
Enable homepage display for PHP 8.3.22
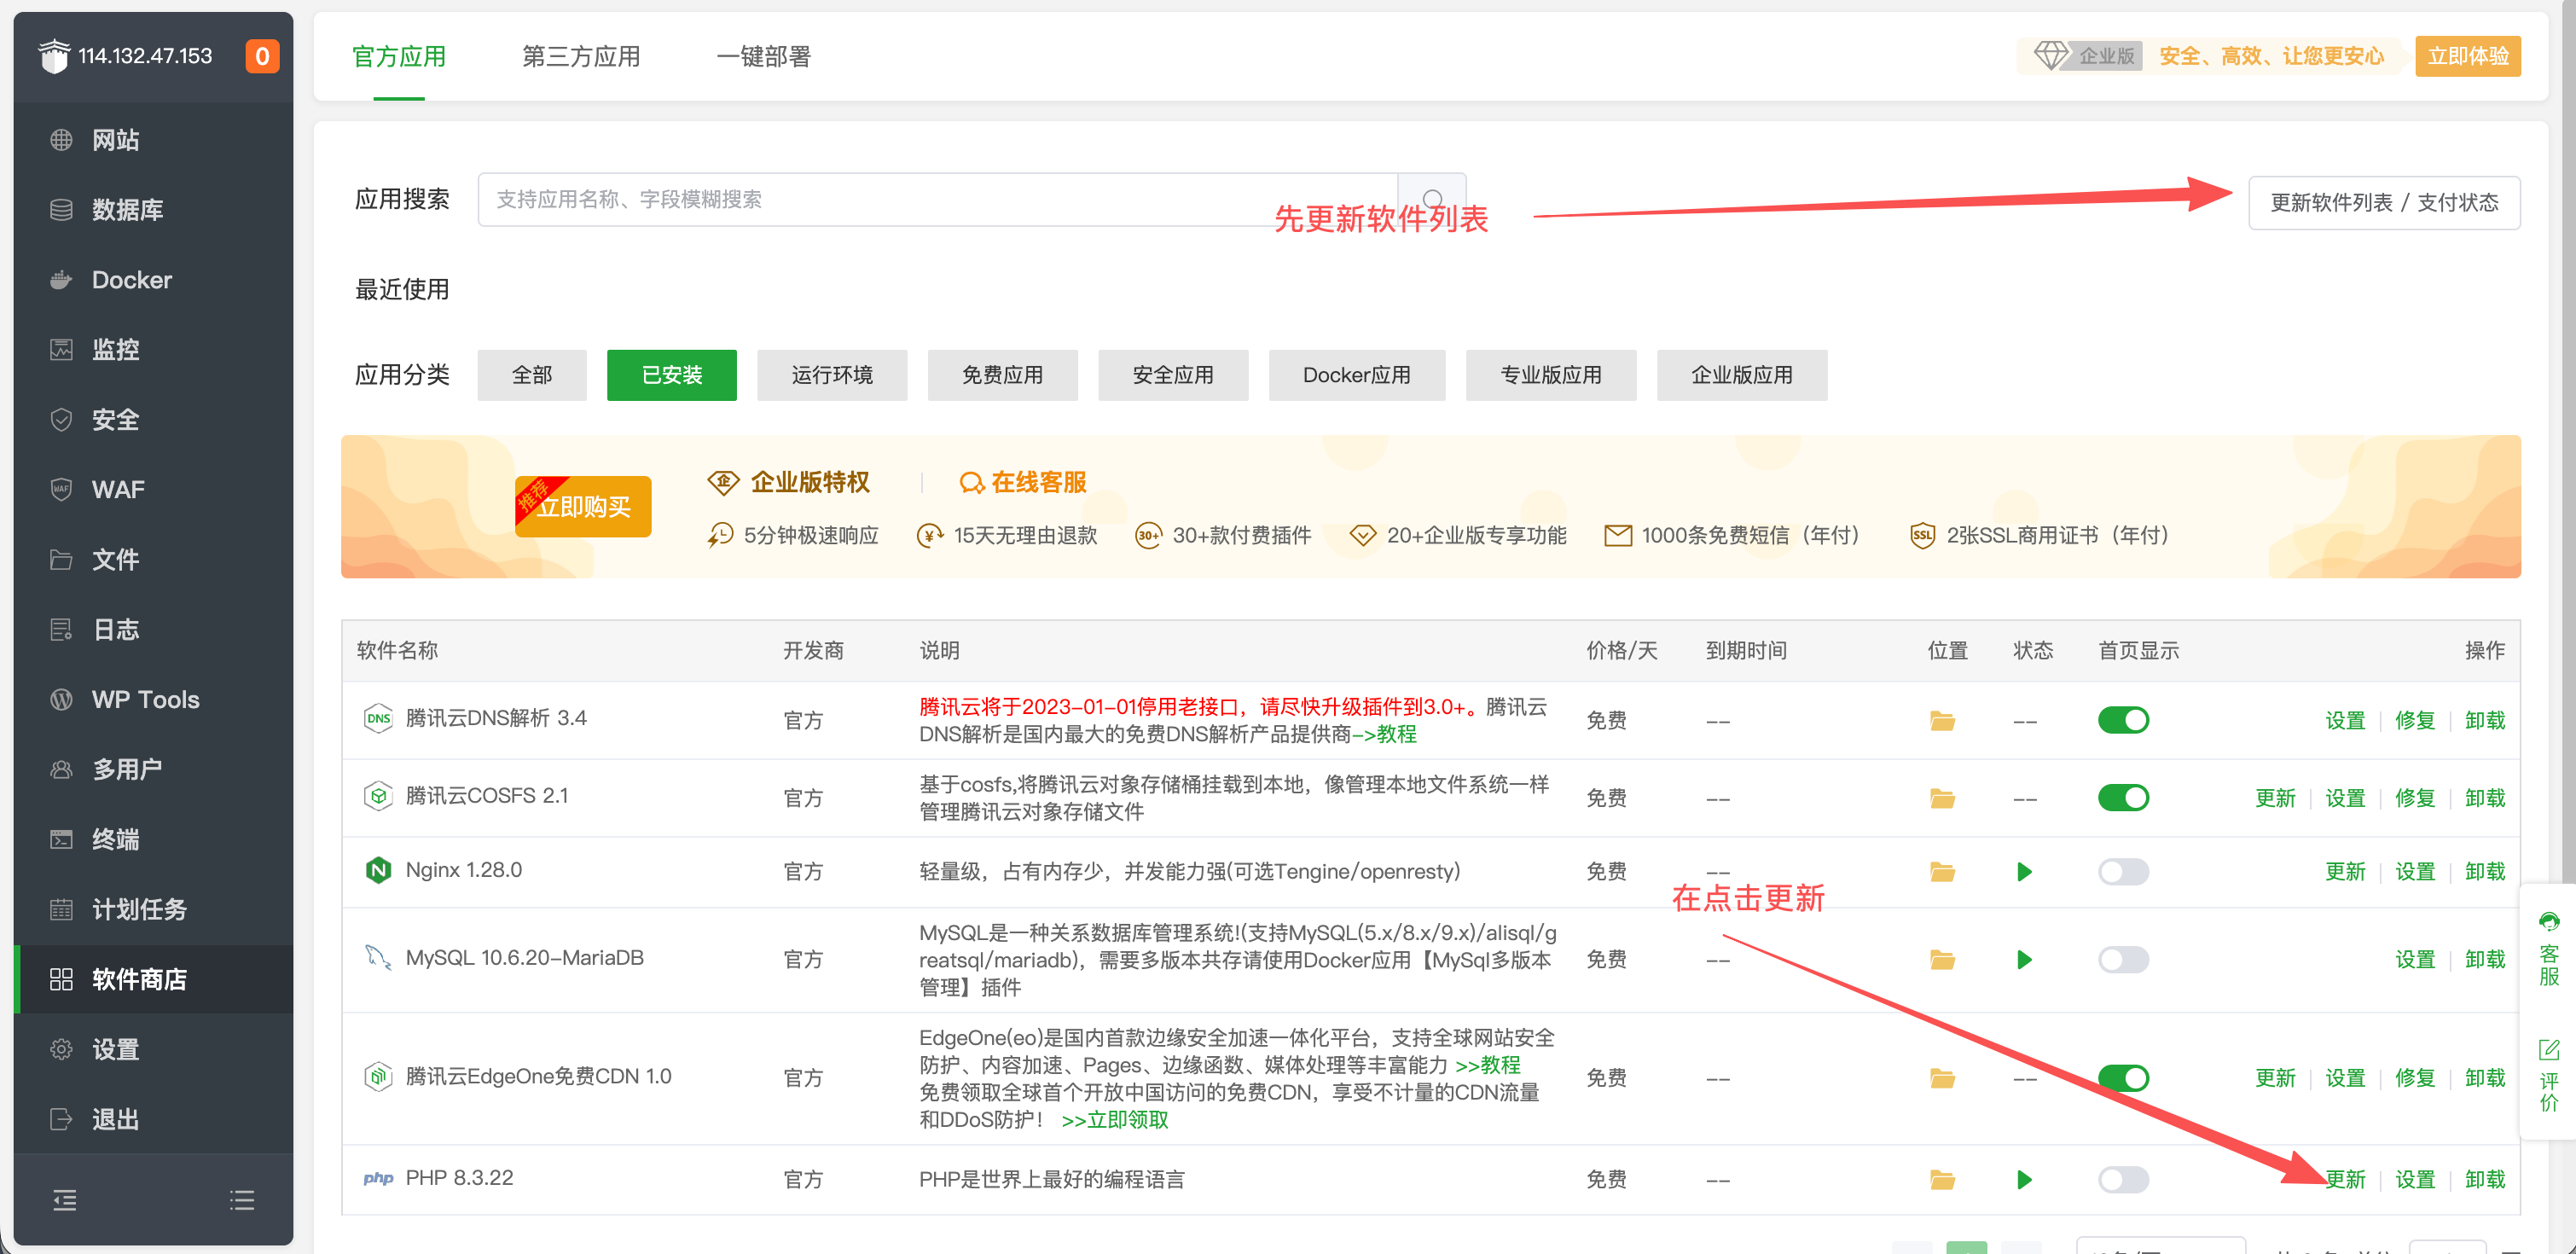tap(2123, 1180)
